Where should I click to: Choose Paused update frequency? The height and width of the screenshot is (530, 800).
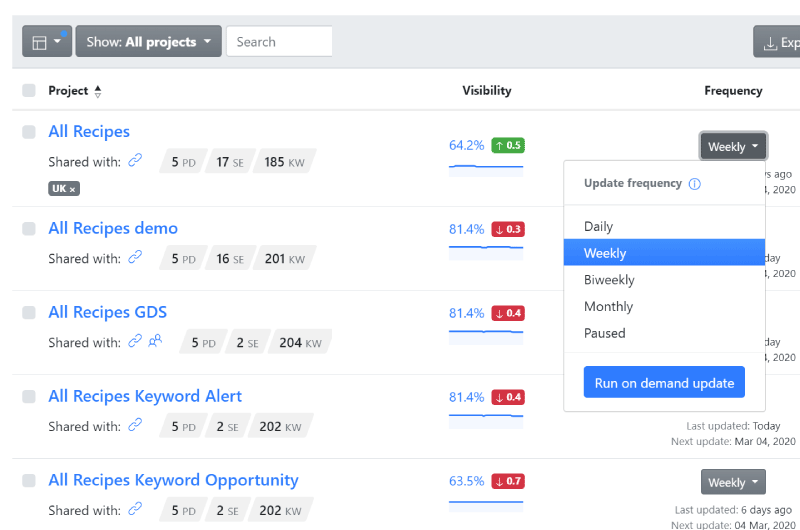coord(664,333)
